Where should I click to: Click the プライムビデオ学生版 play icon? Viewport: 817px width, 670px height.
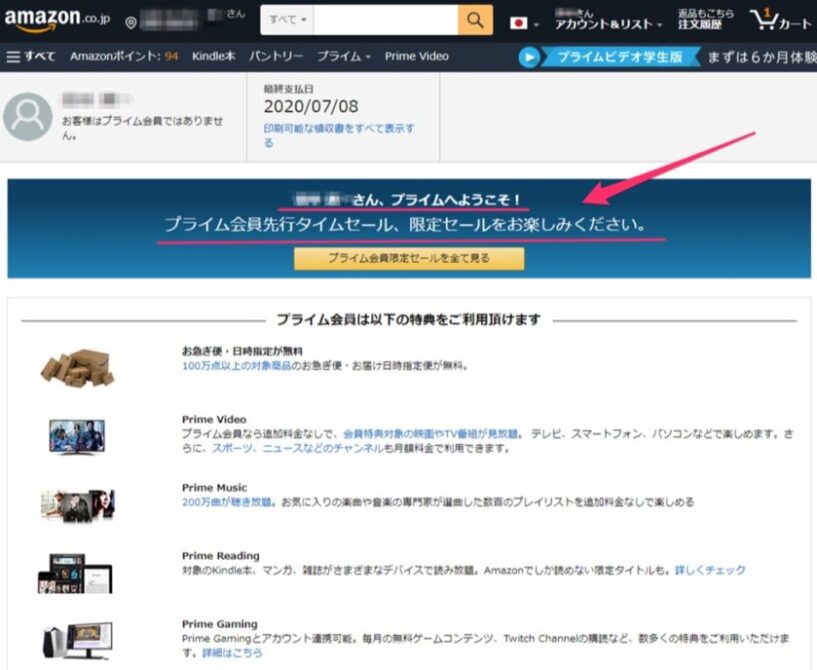[x=529, y=57]
